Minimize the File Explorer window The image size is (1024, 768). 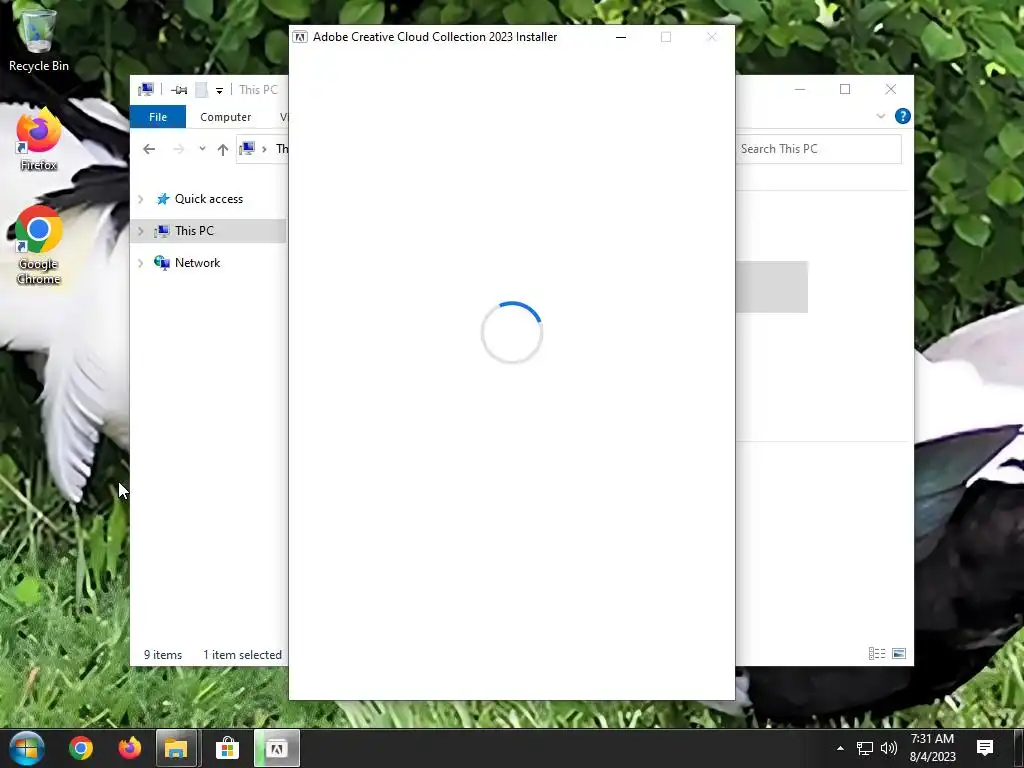800,89
